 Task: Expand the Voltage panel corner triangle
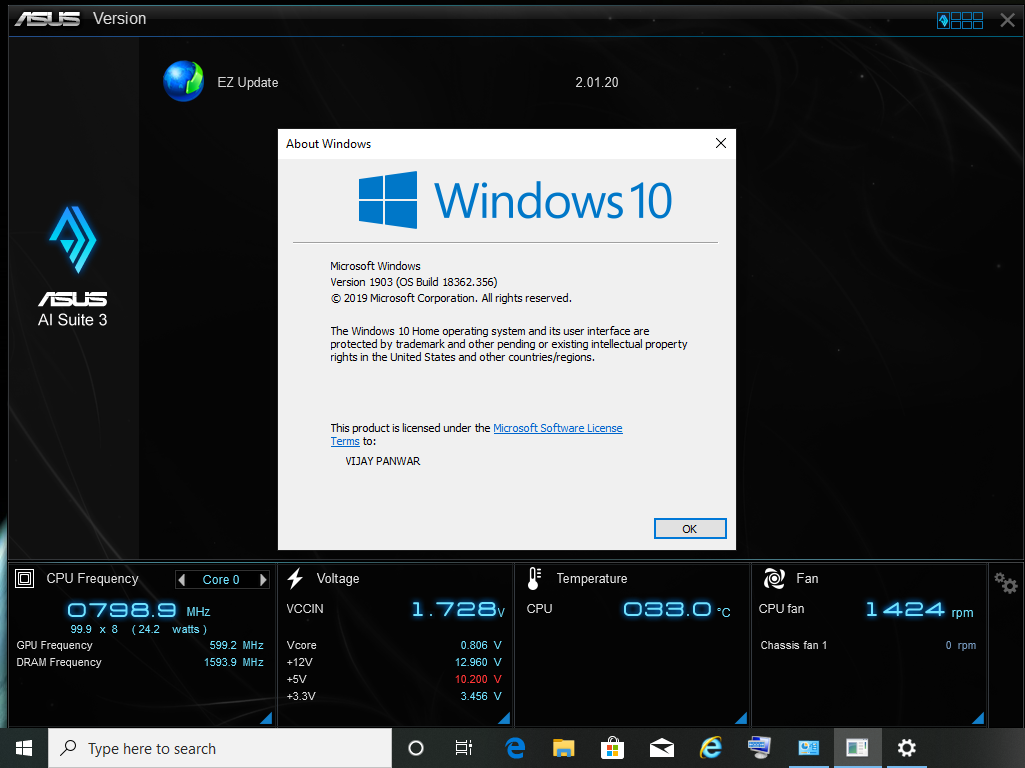504,718
